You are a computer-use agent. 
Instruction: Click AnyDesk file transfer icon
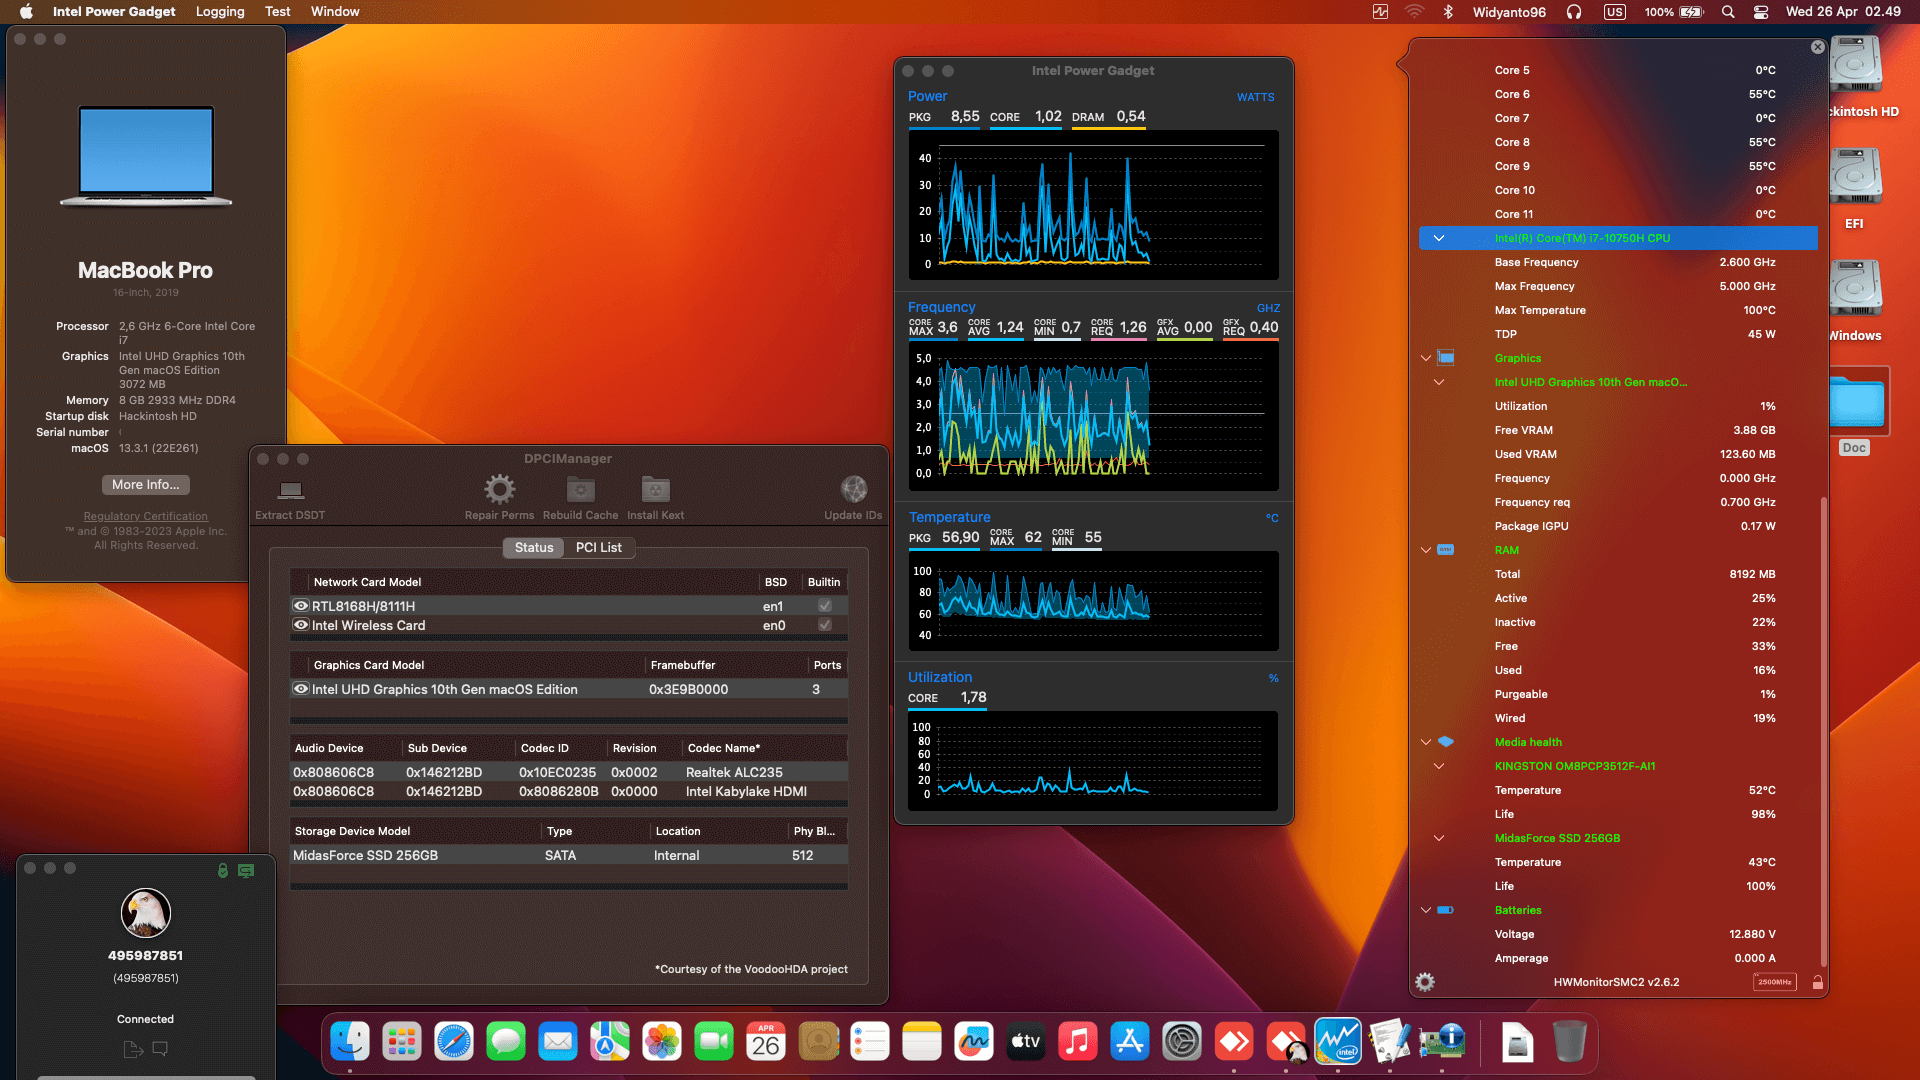[133, 1049]
